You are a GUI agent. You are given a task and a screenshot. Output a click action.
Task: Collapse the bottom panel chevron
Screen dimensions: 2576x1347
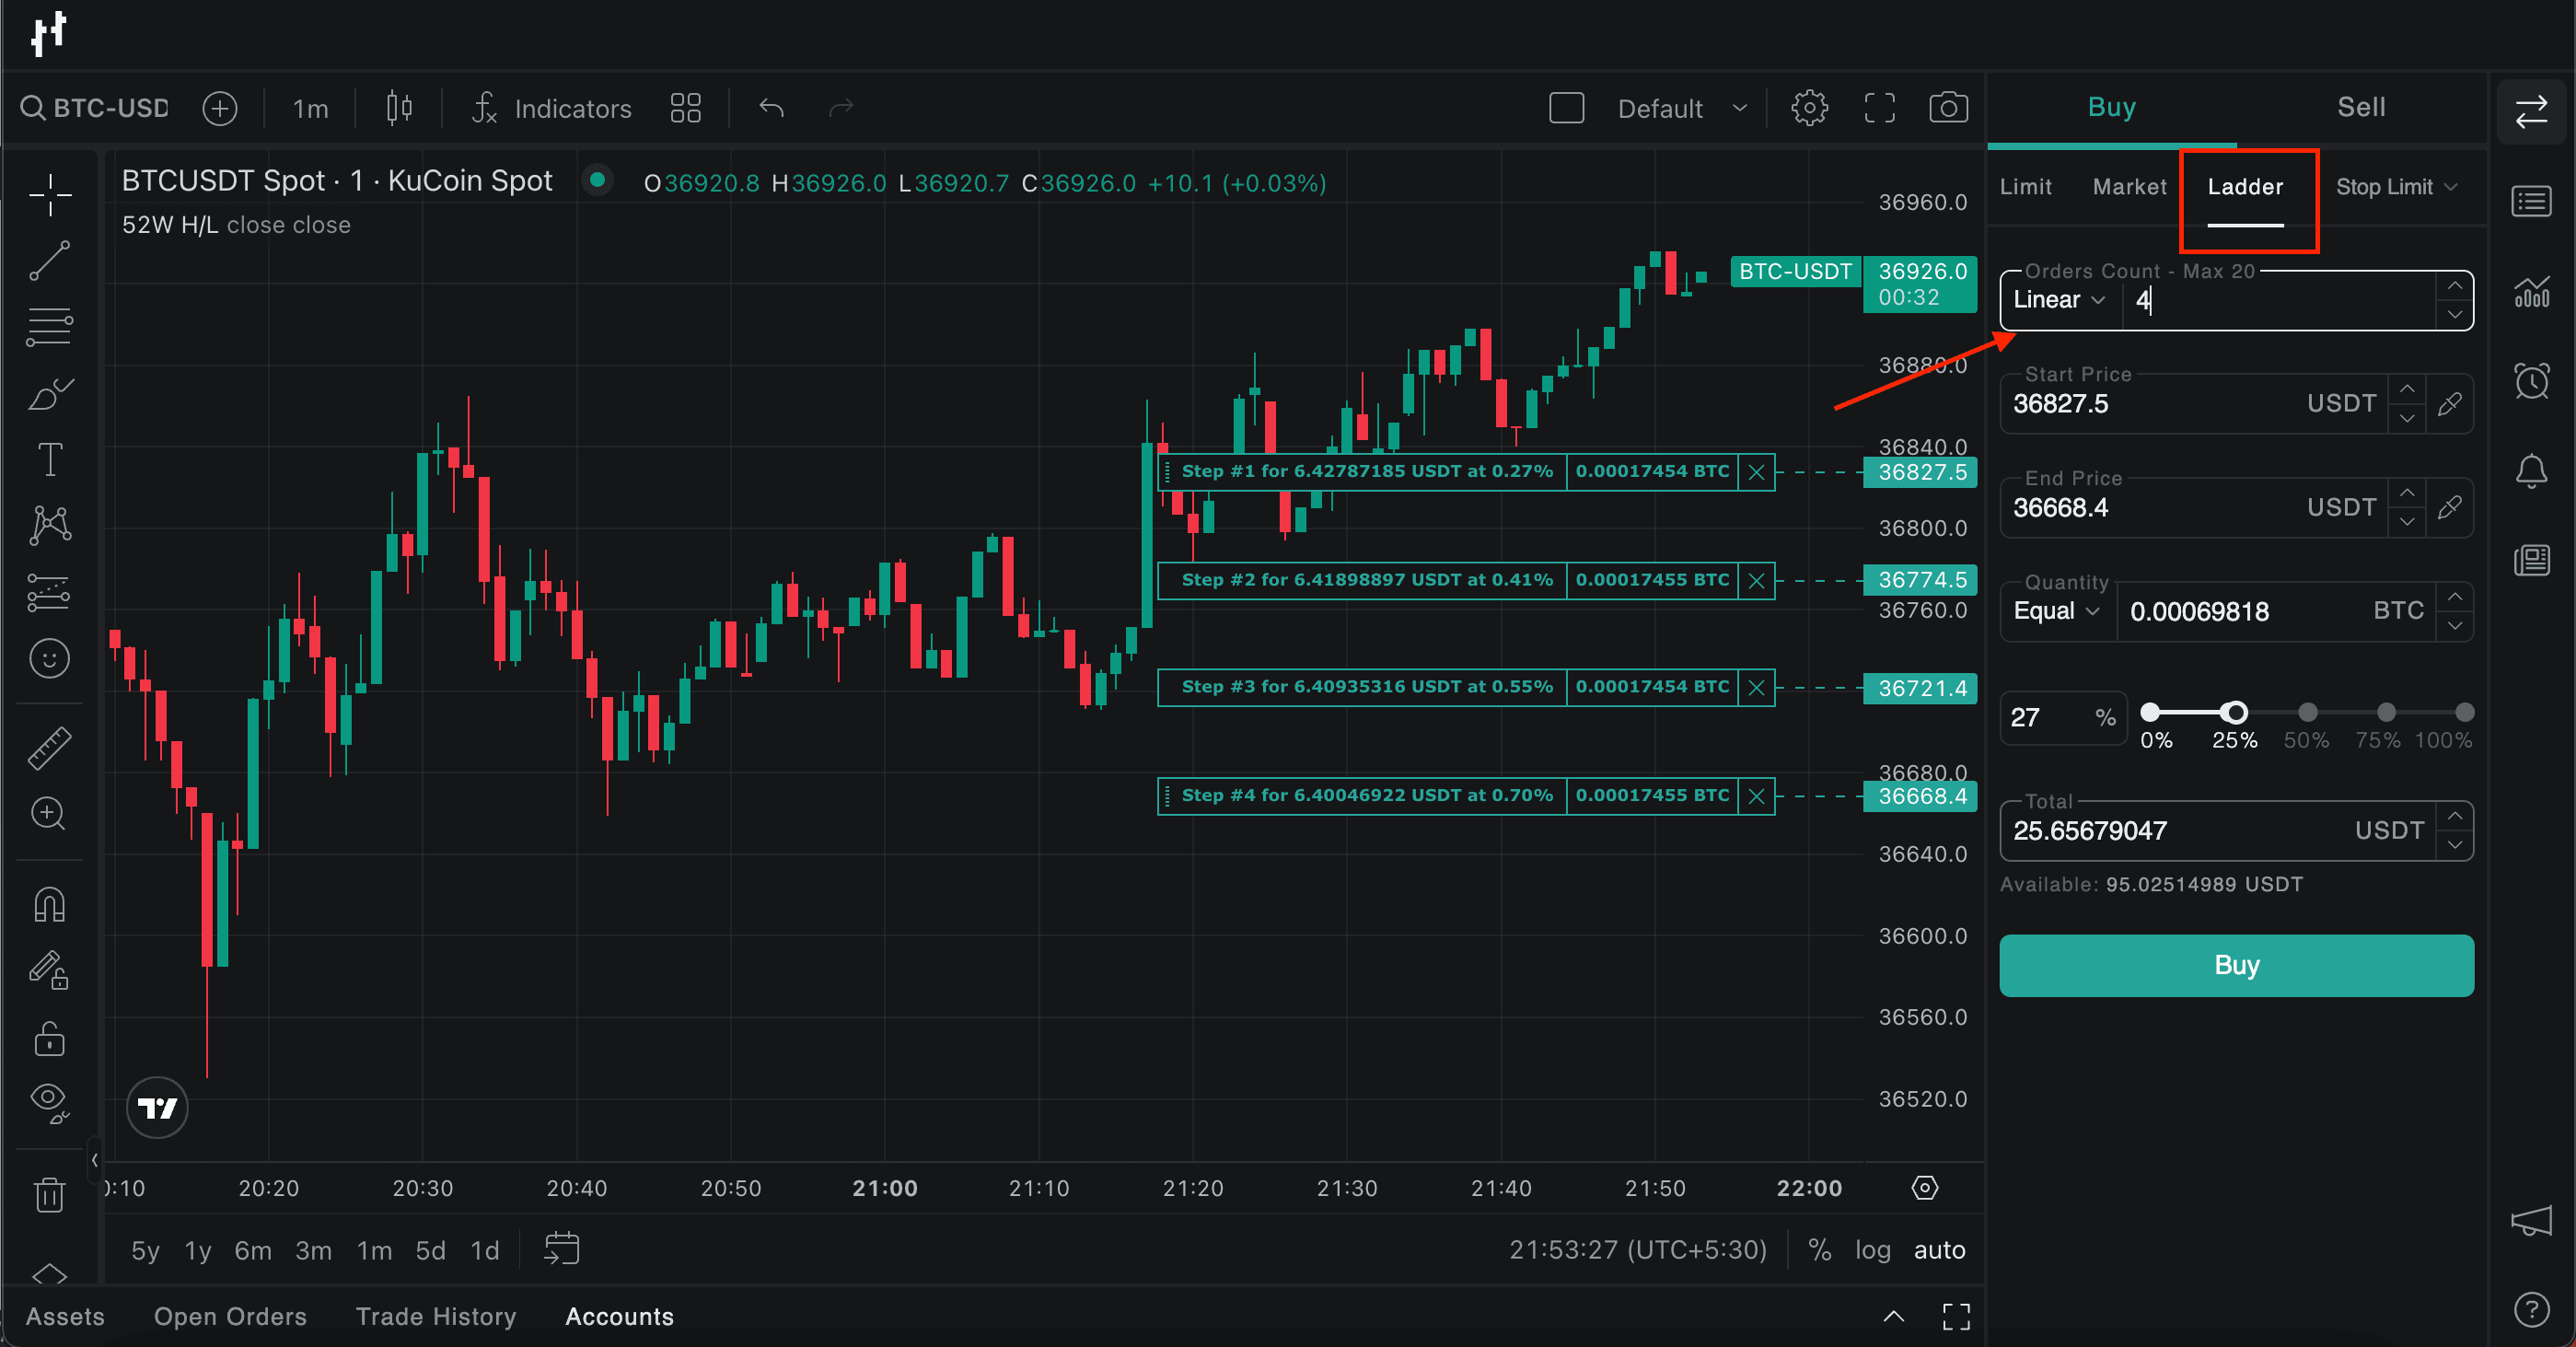1893,1316
